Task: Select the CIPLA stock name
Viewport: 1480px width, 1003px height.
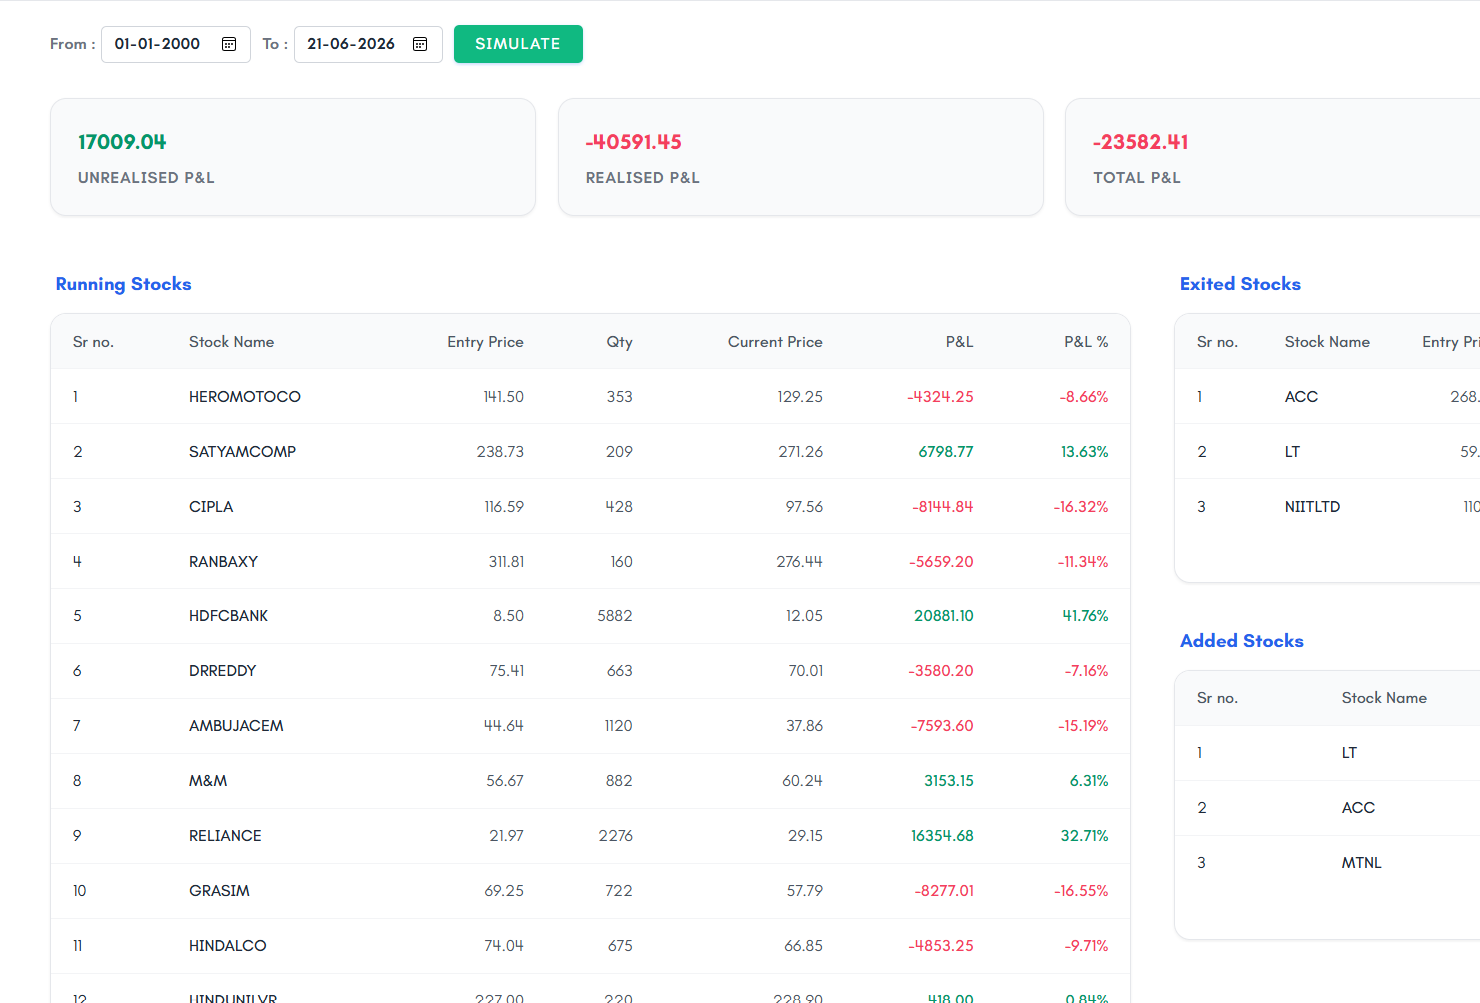Action: pyautogui.click(x=211, y=507)
